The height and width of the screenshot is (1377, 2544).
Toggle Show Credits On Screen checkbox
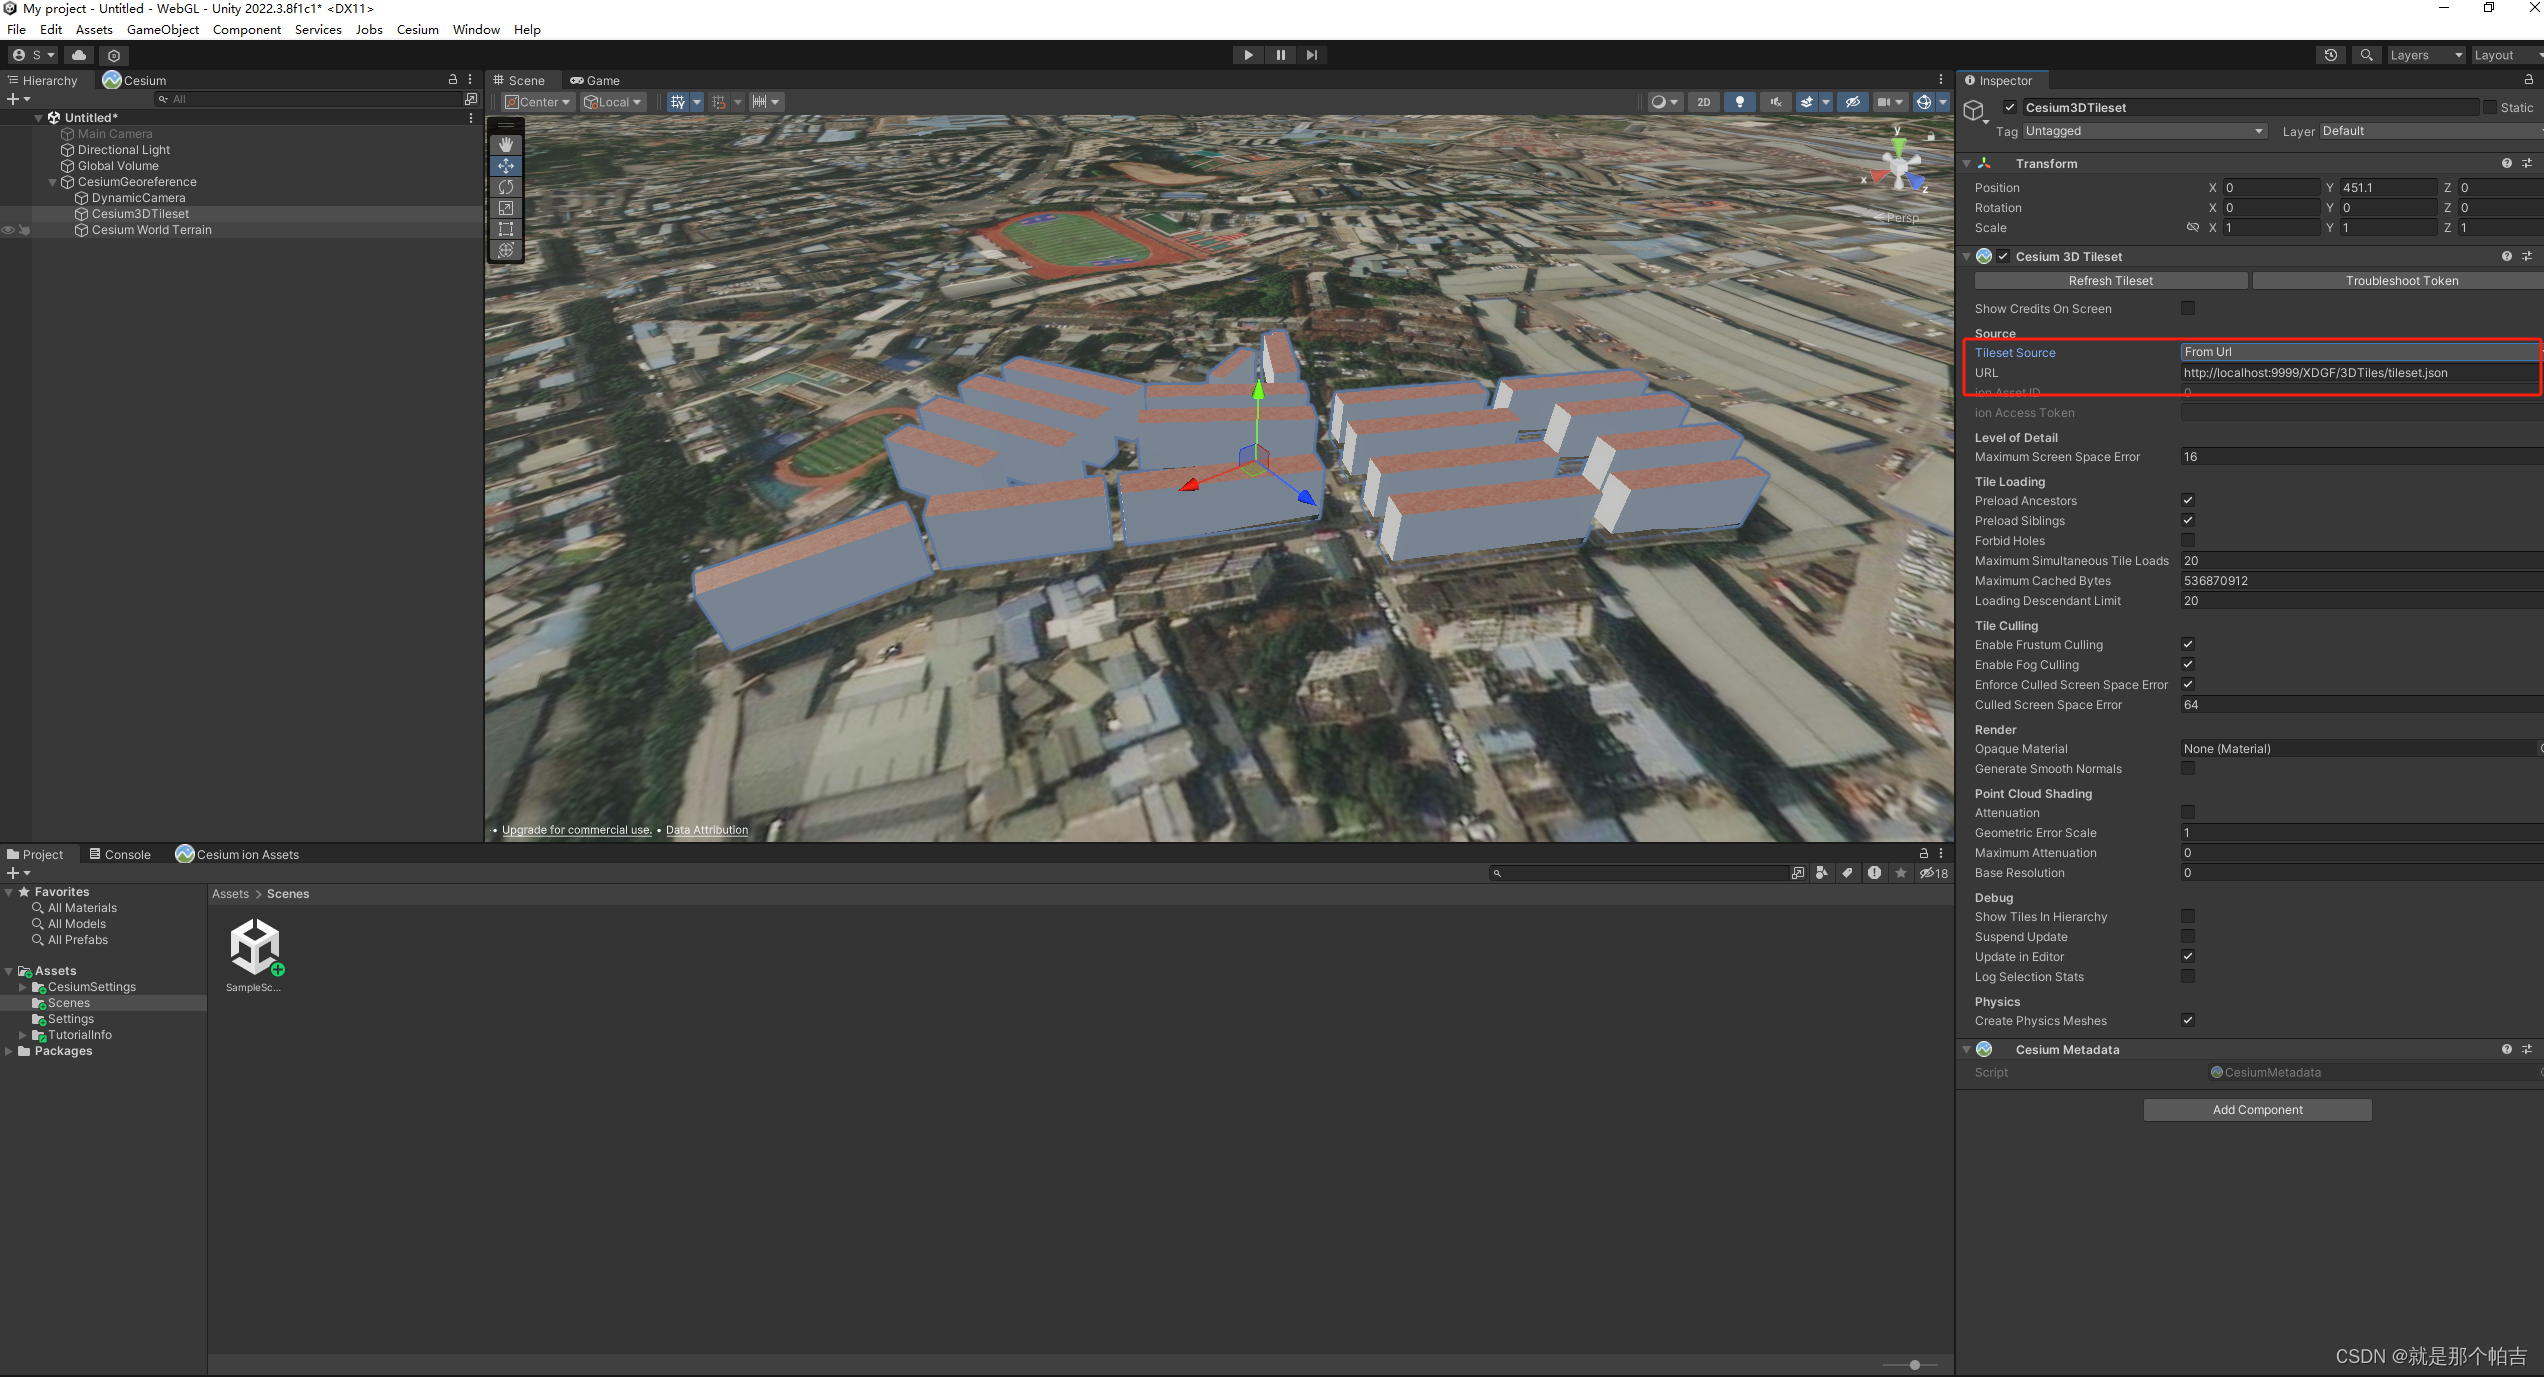click(x=2188, y=308)
